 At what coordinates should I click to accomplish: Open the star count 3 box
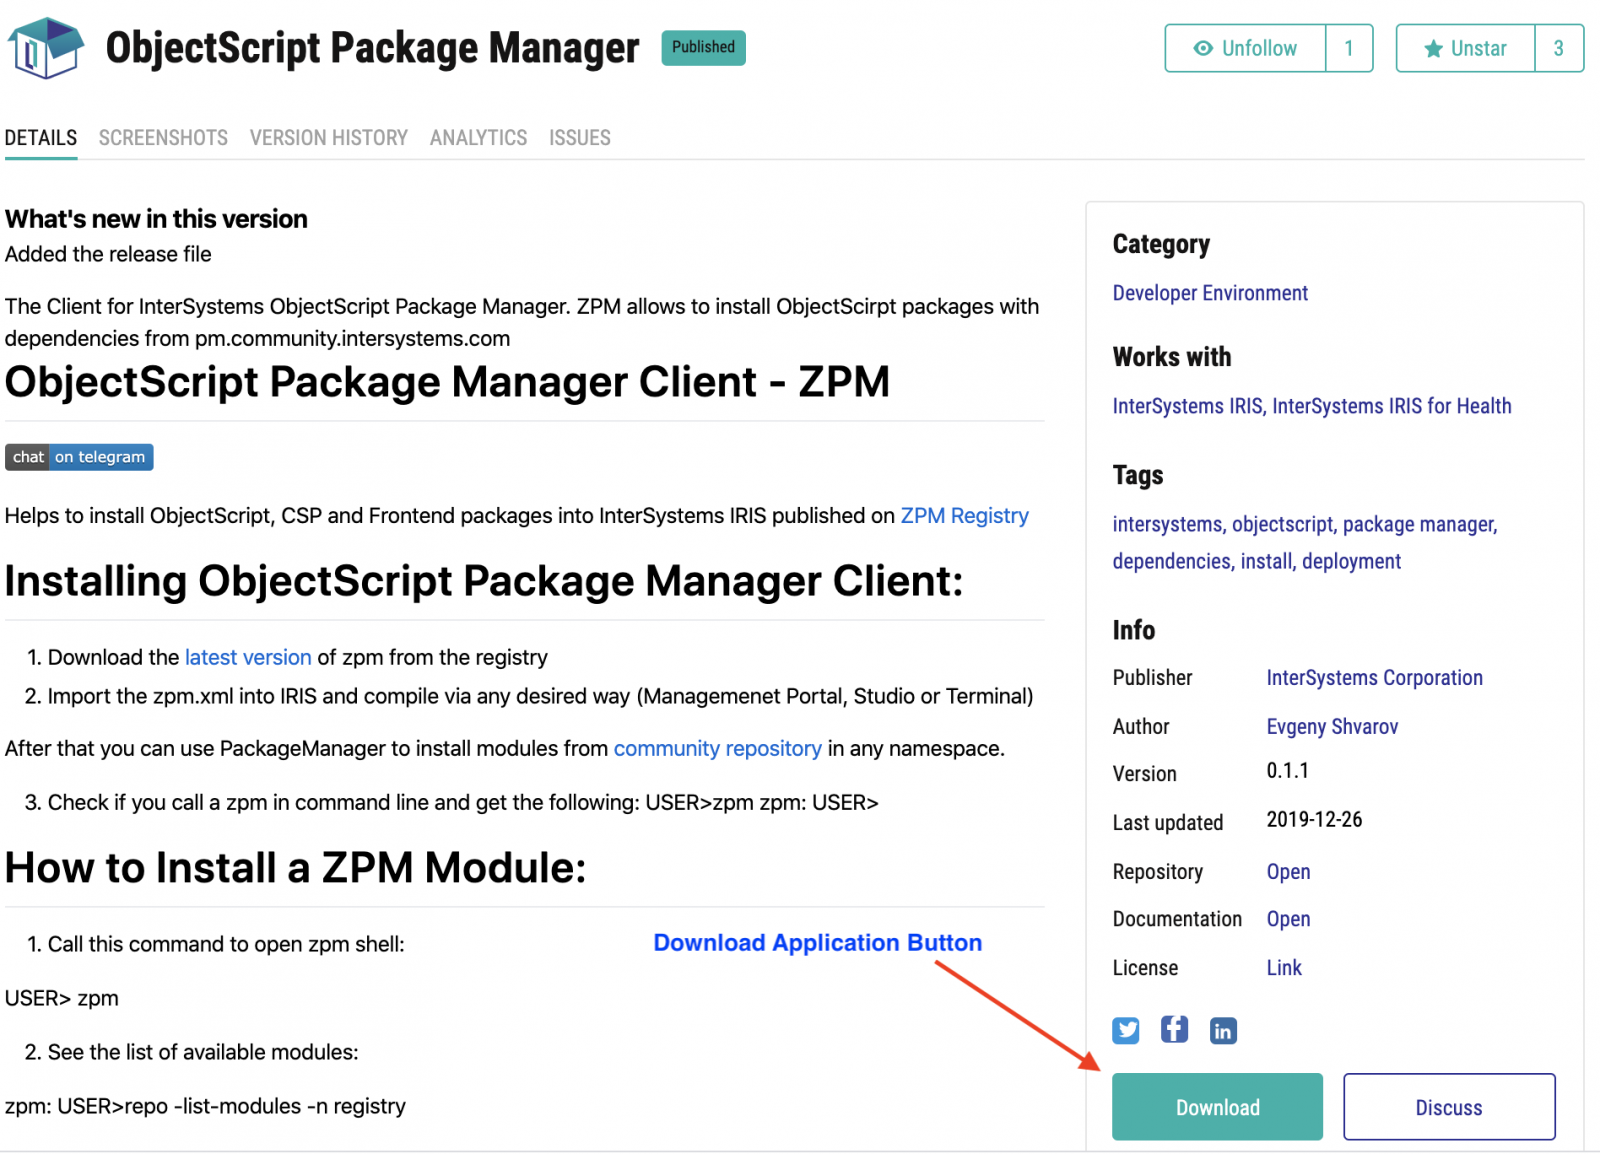[1559, 48]
